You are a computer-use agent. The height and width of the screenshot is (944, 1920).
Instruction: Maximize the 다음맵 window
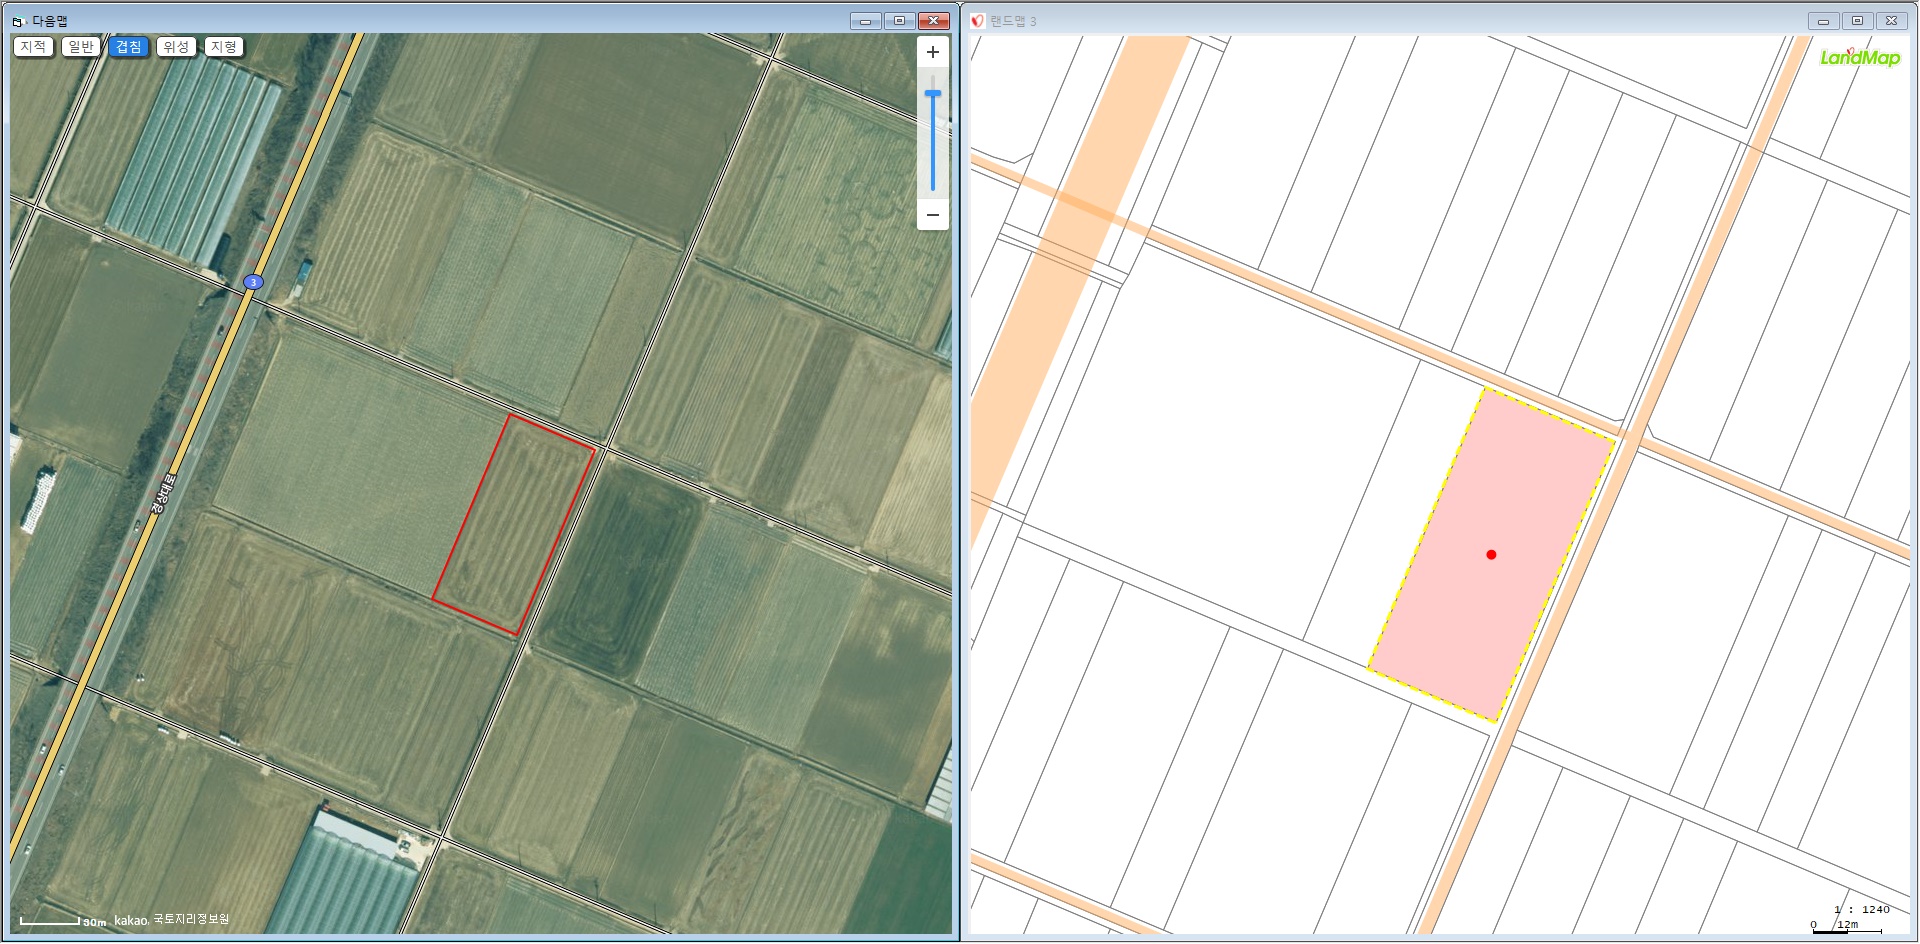[899, 21]
